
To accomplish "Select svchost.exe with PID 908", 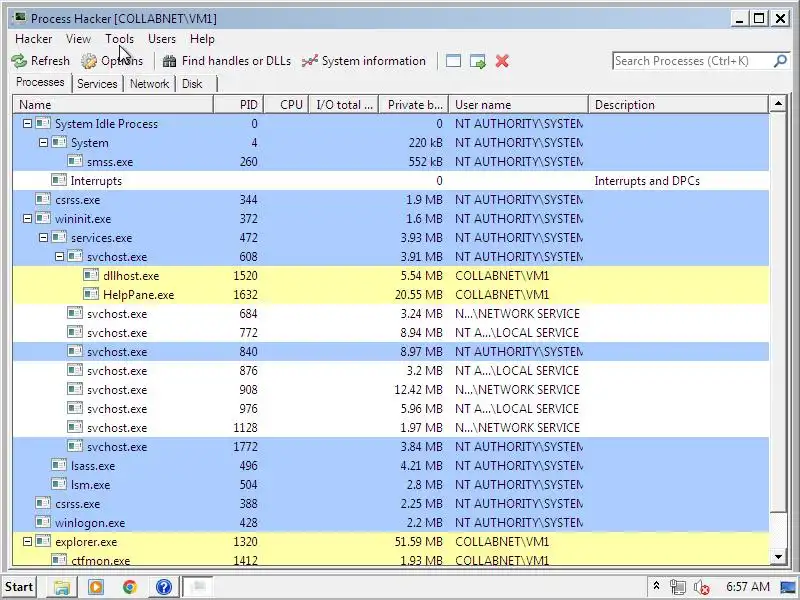I will (x=391, y=390).
